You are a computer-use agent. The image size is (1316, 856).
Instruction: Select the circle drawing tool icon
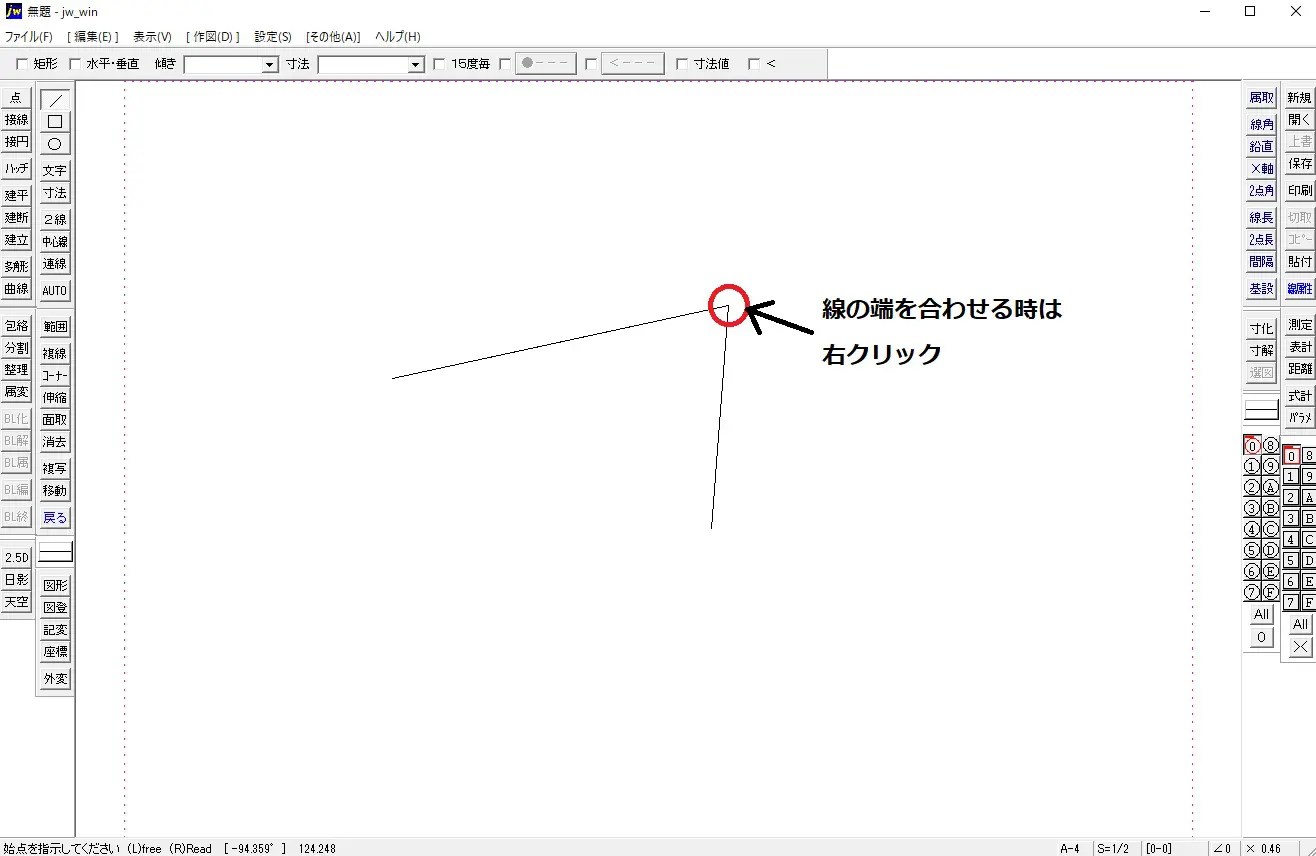55,144
